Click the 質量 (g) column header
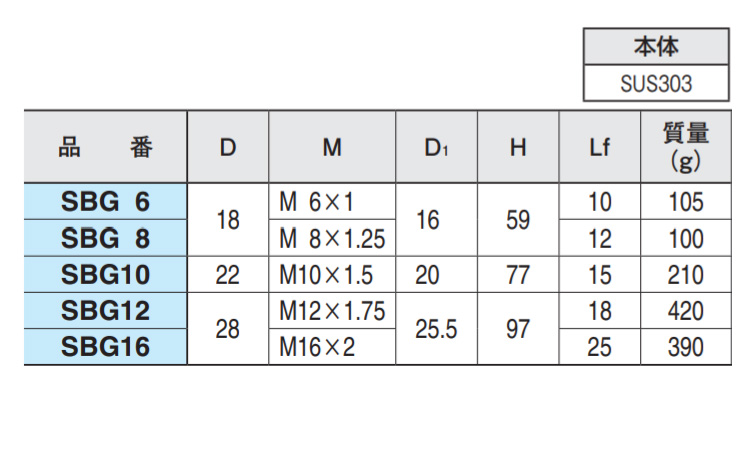750x450 pixels. pyautogui.click(x=686, y=147)
